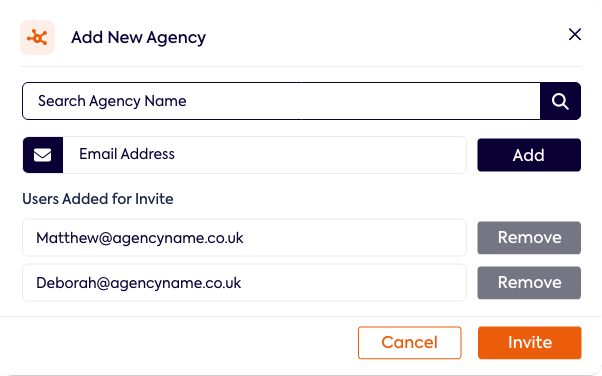Click the separator line above Cancel and Invite
602x376 pixels.
point(301,316)
